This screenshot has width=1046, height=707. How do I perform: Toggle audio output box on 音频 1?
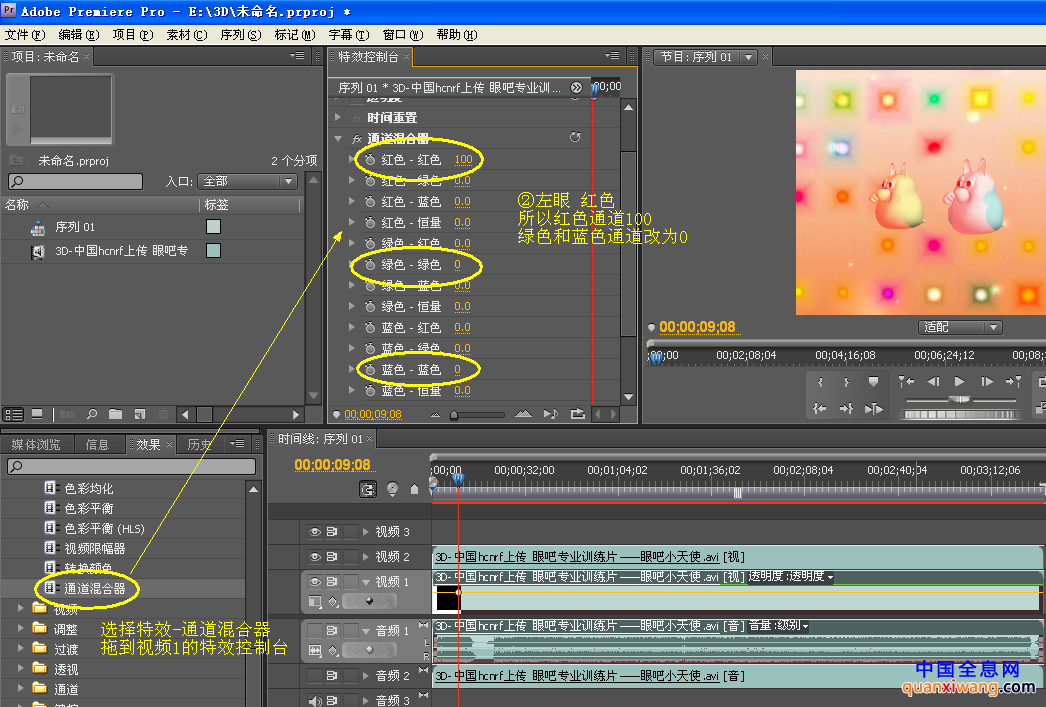[x=315, y=630]
